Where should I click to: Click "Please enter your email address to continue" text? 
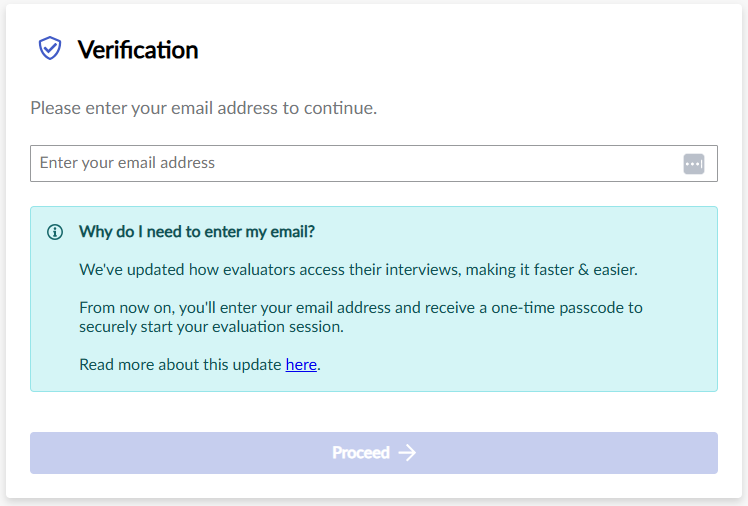(x=203, y=108)
